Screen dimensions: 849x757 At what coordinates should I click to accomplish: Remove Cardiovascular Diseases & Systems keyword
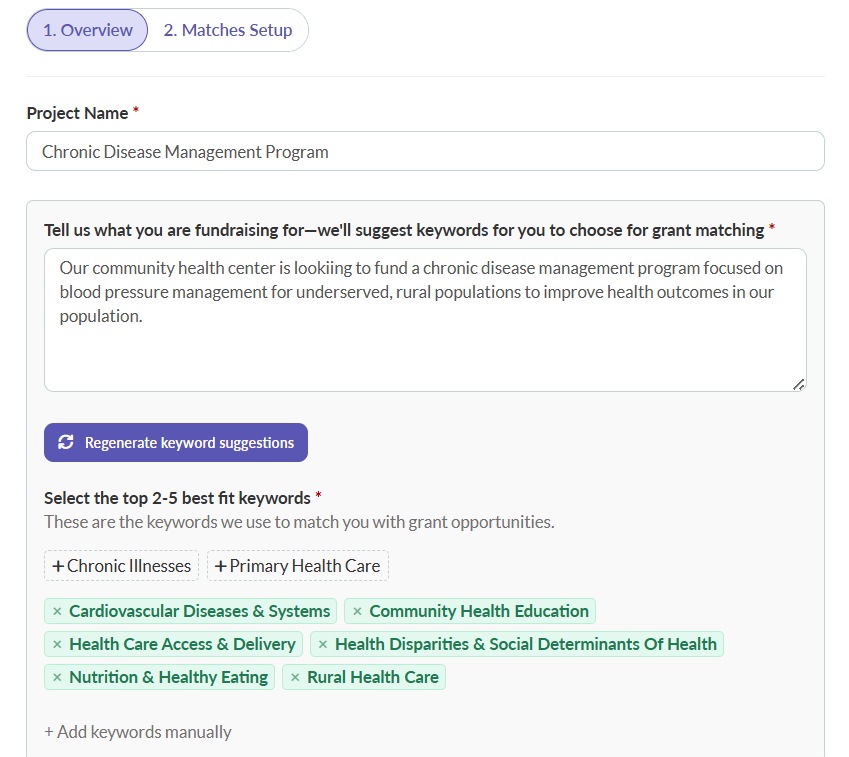[57, 611]
